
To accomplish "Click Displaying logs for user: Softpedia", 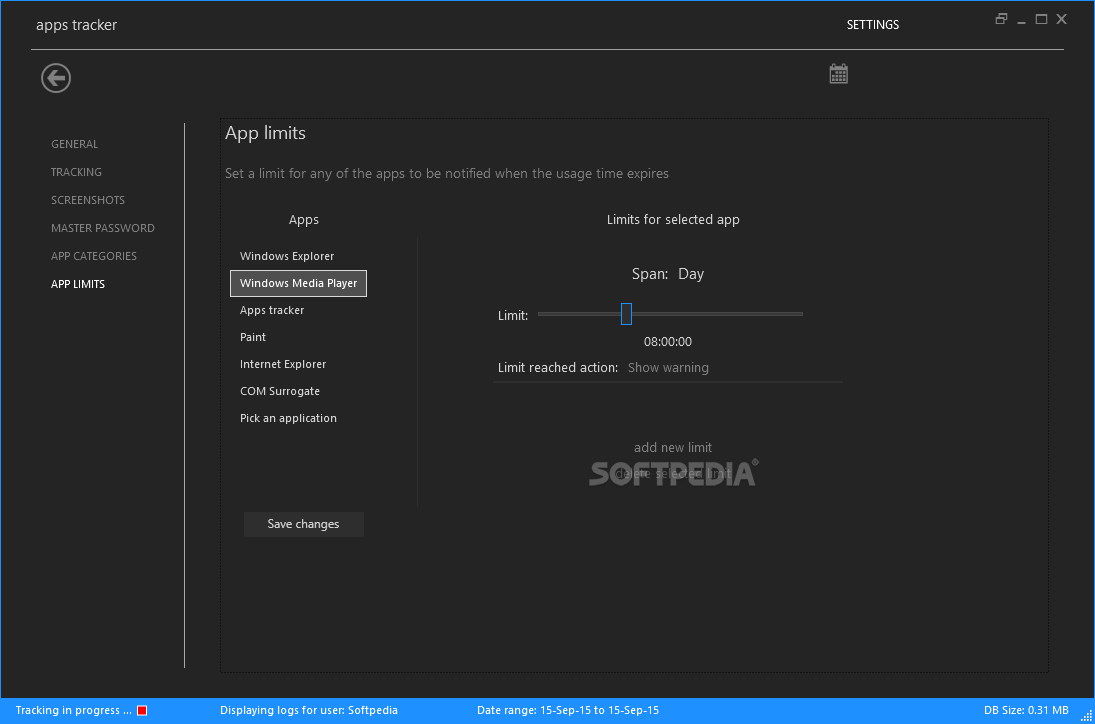I will tap(309, 710).
